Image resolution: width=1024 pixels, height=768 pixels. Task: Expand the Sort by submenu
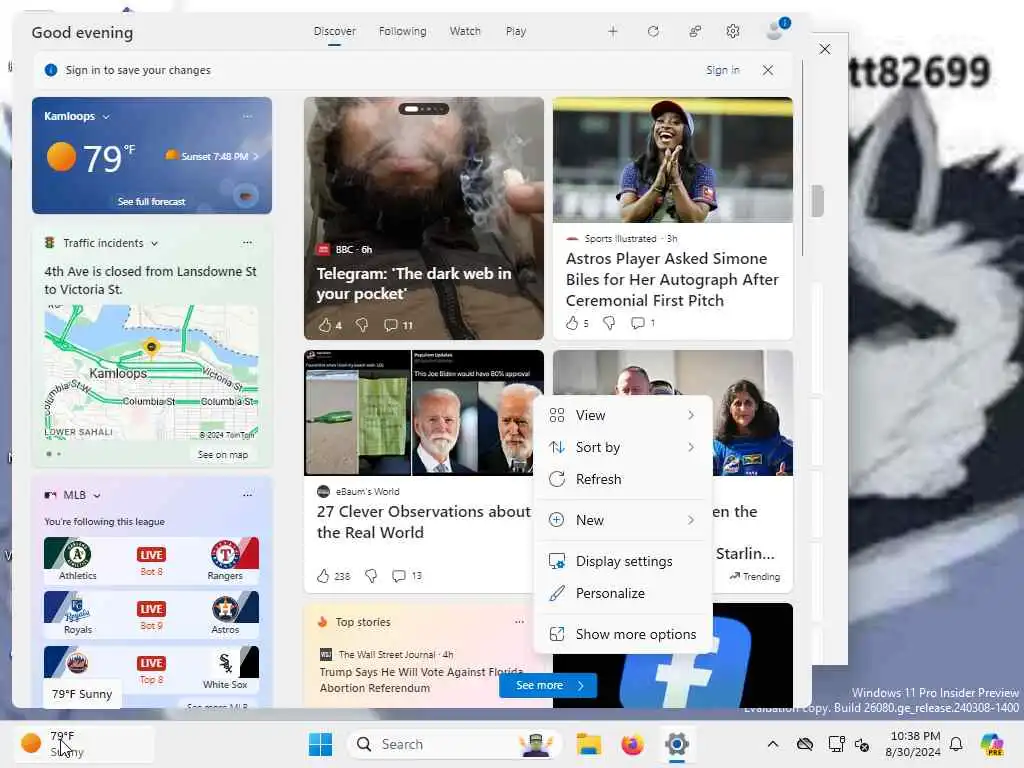622,447
